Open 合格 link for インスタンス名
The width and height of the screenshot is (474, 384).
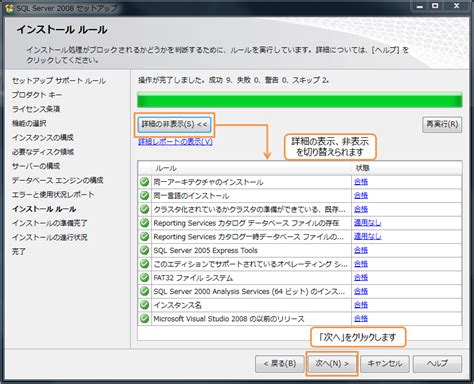(361, 305)
